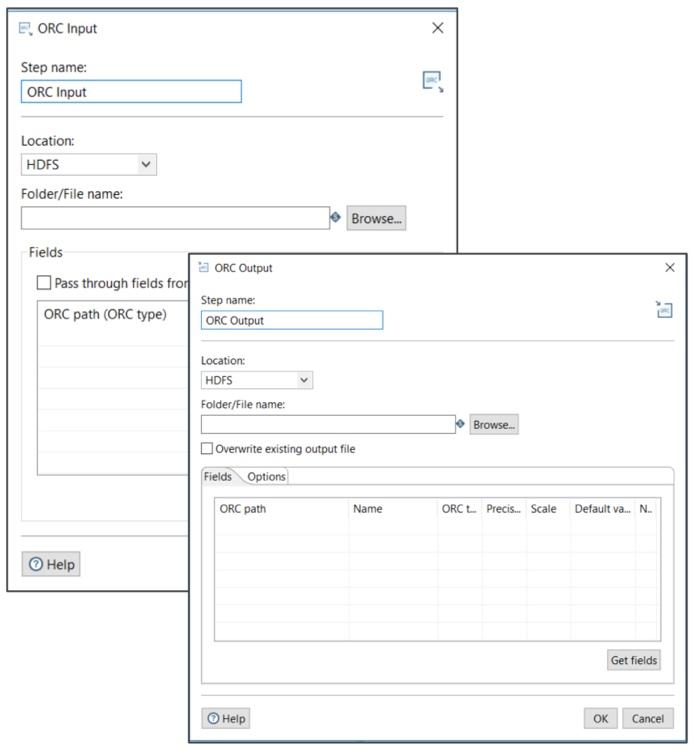The width and height of the screenshot is (693, 749).
Task: Click the ORC Output step name field
Action: point(292,320)
